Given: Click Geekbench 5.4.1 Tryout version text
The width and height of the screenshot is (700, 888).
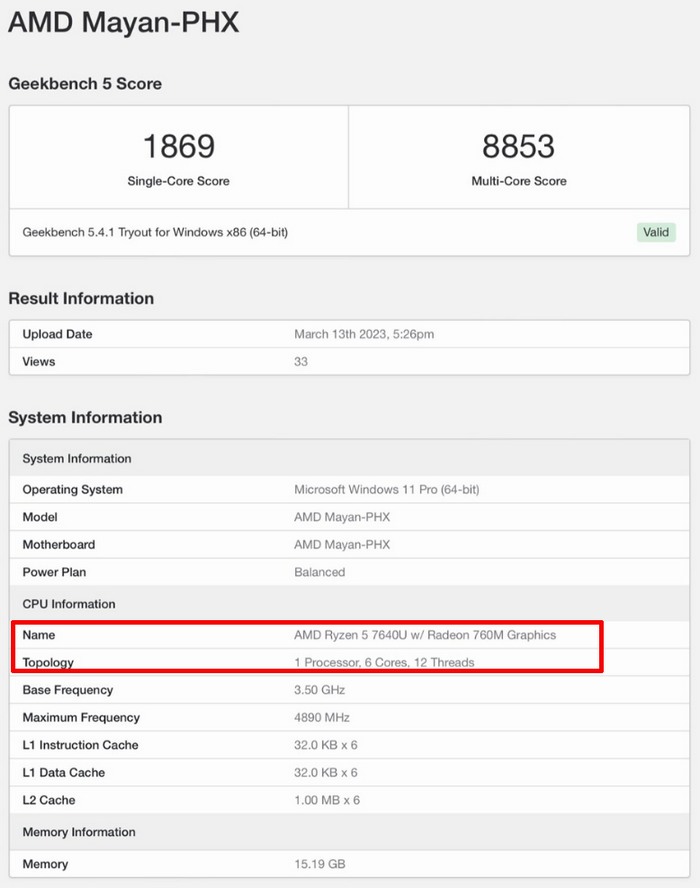Looking at the screenshot, I should pos(155,232).
